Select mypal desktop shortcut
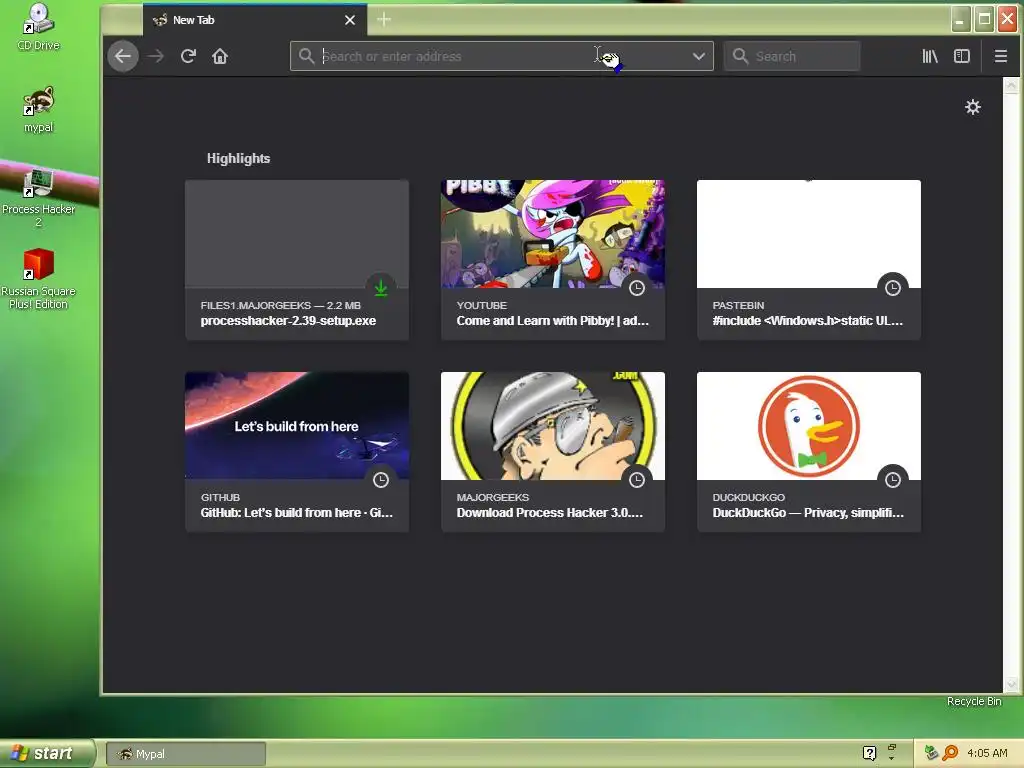 pos(39,109)
